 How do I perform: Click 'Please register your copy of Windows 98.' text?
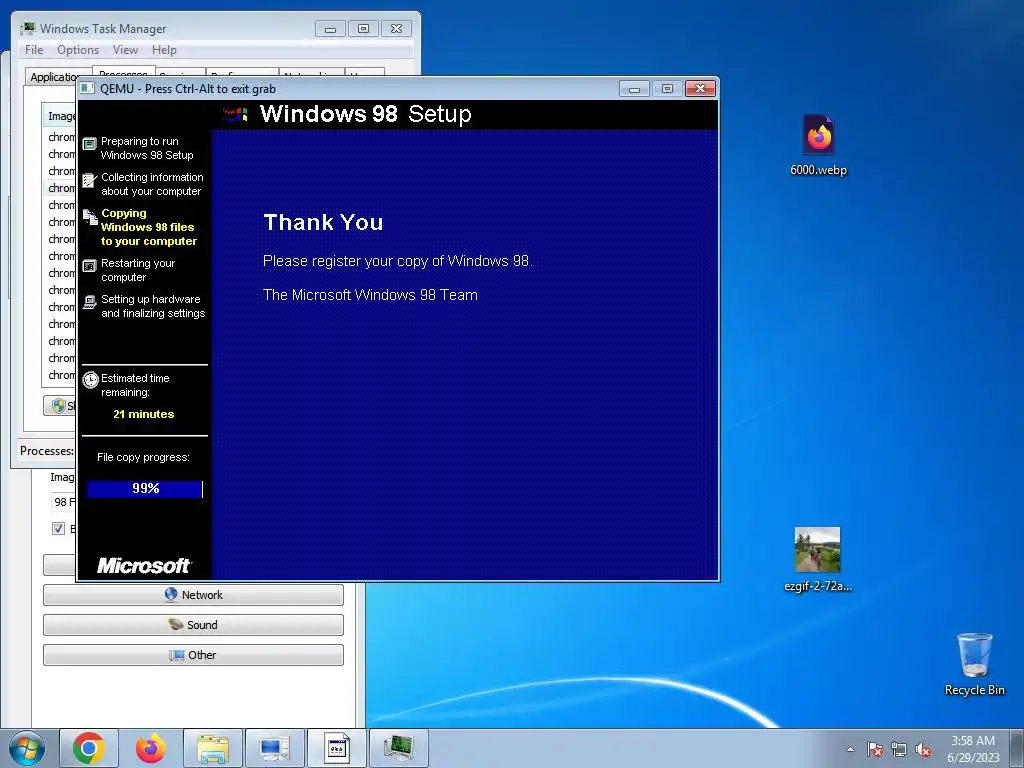[398, 261]
